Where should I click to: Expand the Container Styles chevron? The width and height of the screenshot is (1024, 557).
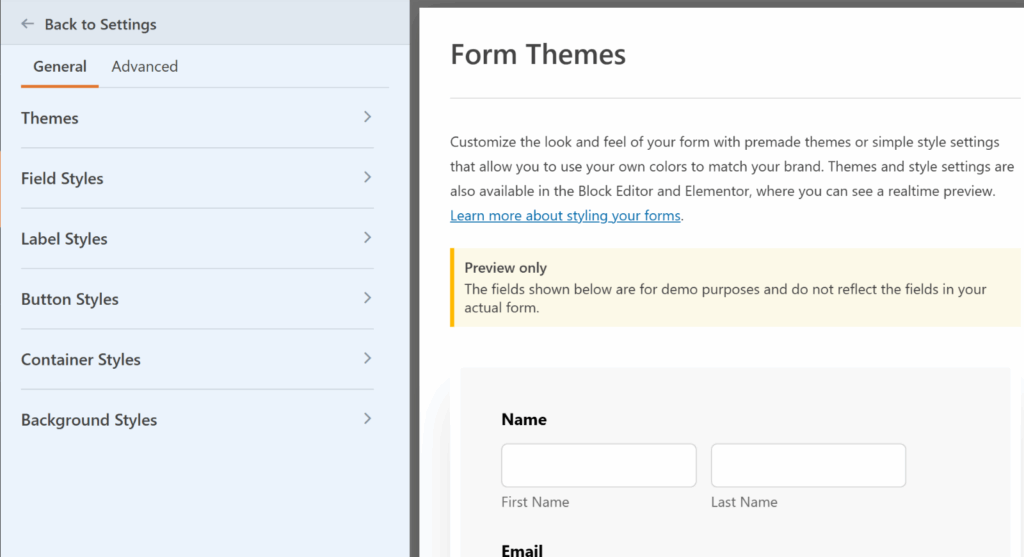click(x=368, y=358)
